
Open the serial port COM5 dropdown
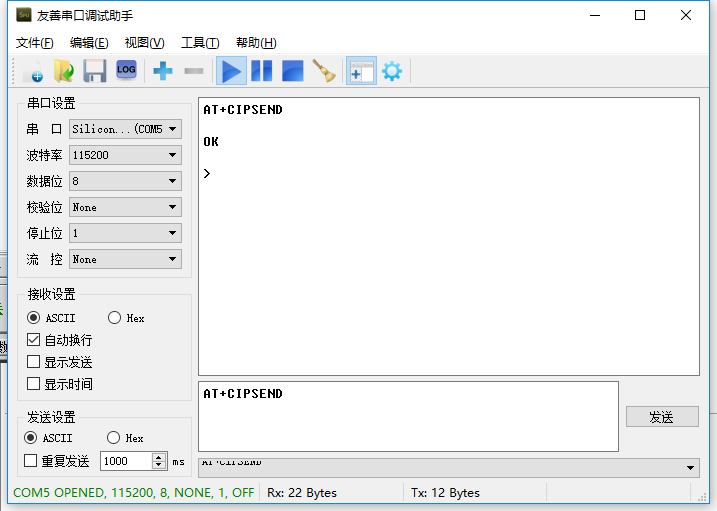[125, 129]
